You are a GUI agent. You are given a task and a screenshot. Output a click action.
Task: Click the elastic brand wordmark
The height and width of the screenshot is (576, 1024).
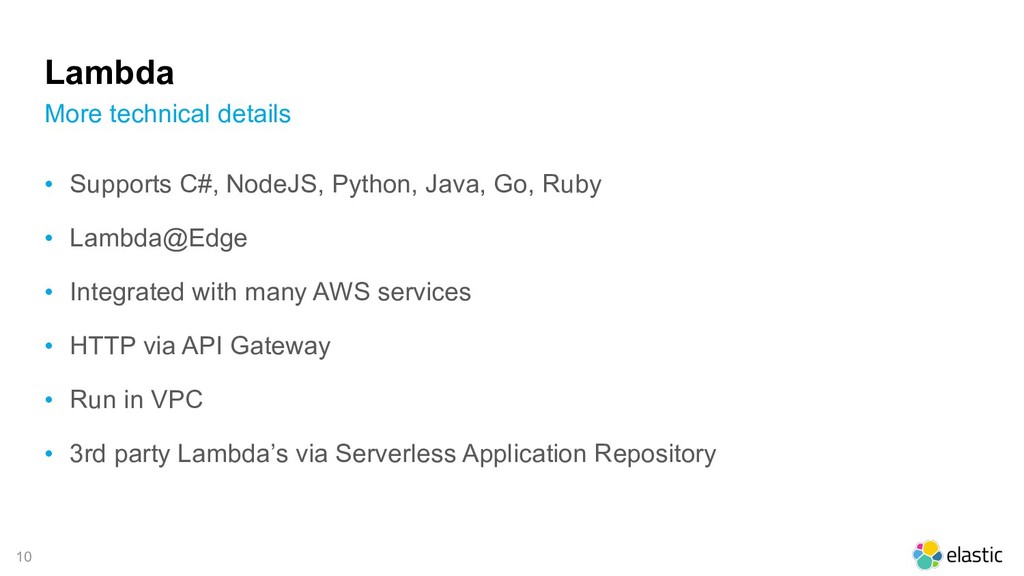[x=974, y=555]
